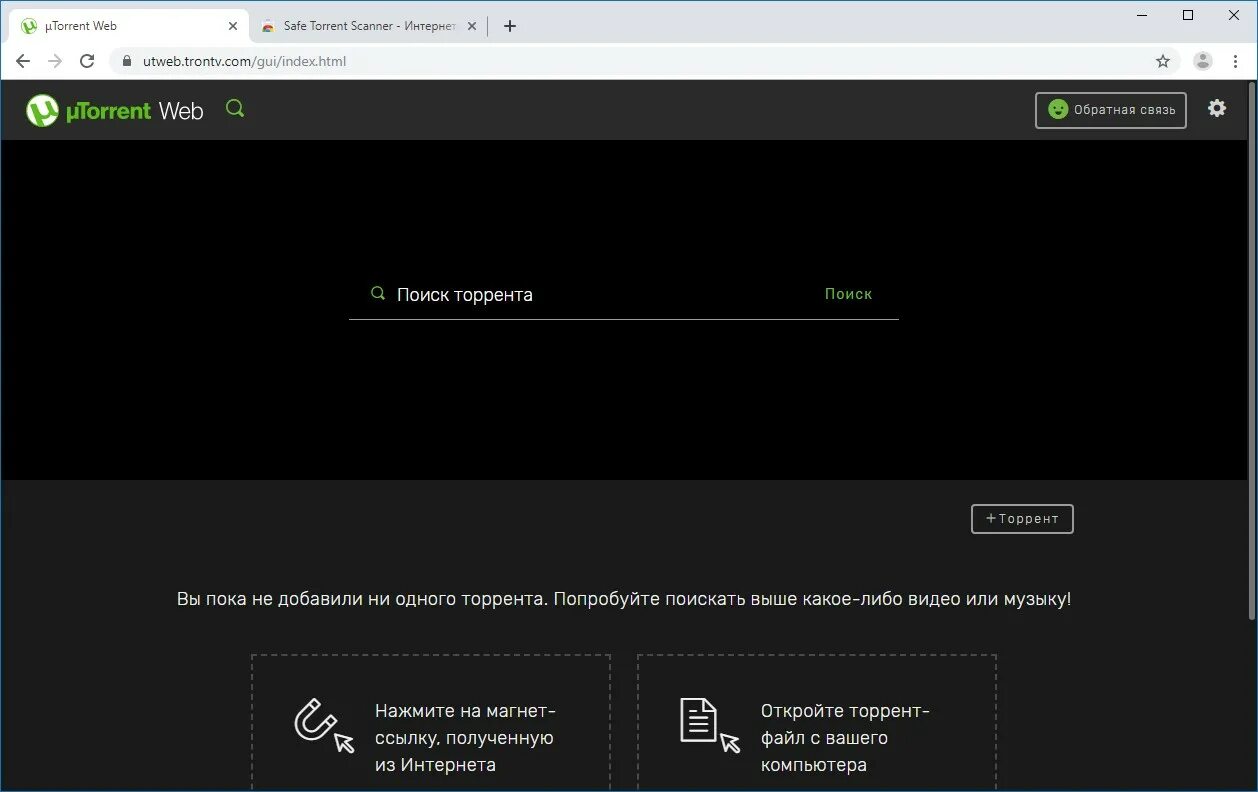Click the green Поиск search button
Image resolution: width=1258 pixels, height=792 pixels.
(849, 294)
